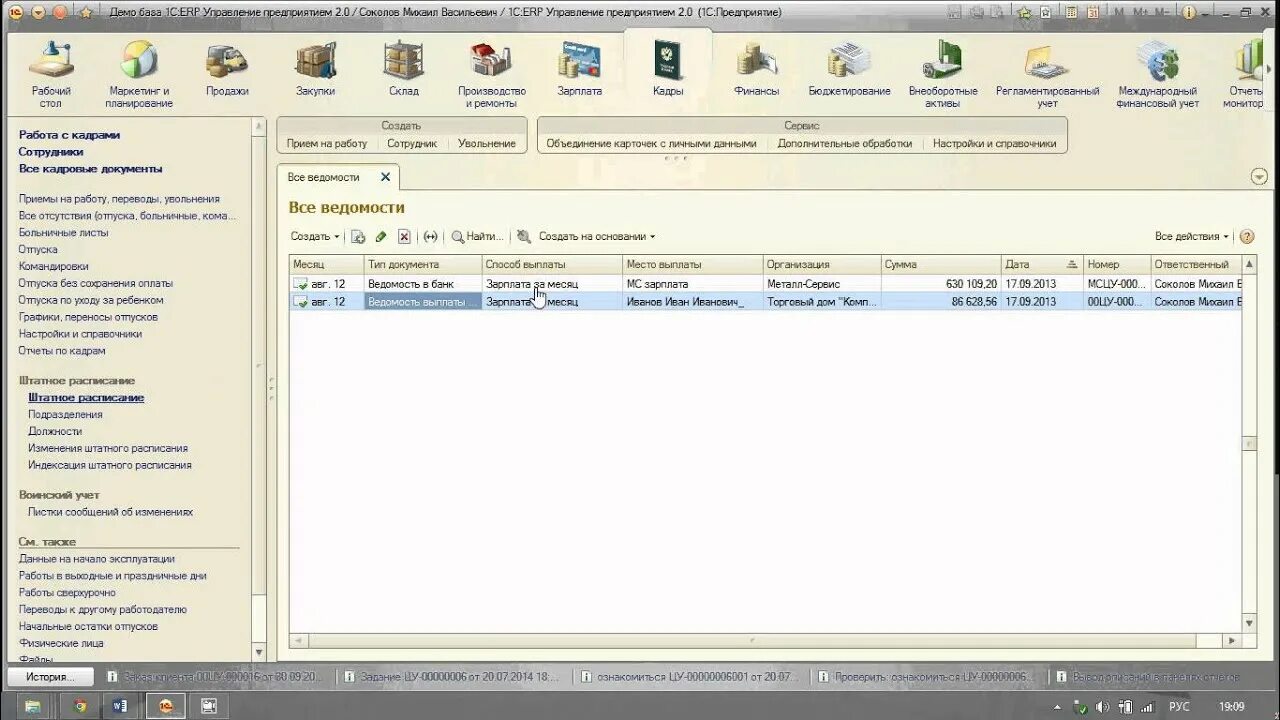This screenshot has height=720, width=1280.
Task: Open the 1C main menu dropdown arrow
Action: point(38,12)
